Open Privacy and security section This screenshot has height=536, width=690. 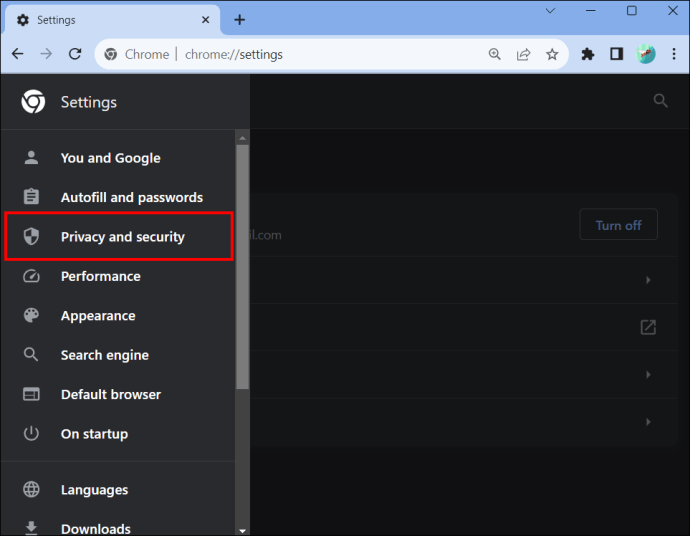pyautogui.click(x=119, y=236)
